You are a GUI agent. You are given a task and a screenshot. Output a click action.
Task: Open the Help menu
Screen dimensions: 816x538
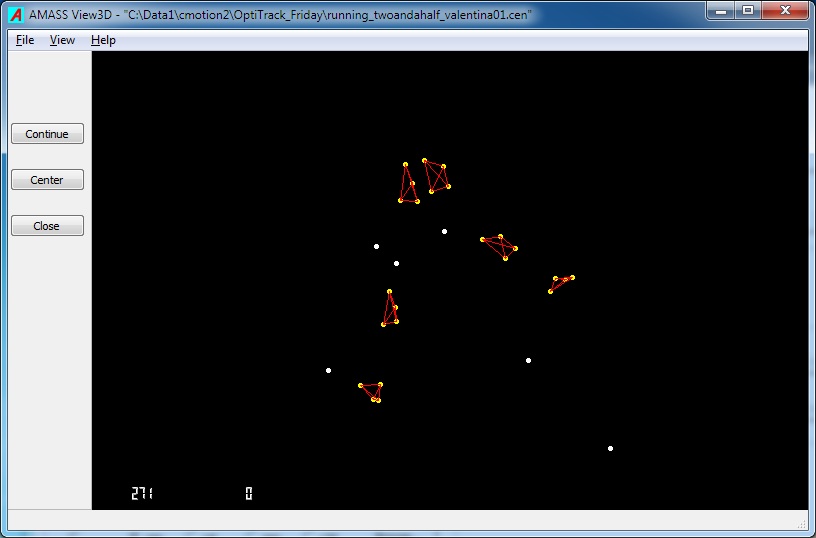tap(103, 40)
